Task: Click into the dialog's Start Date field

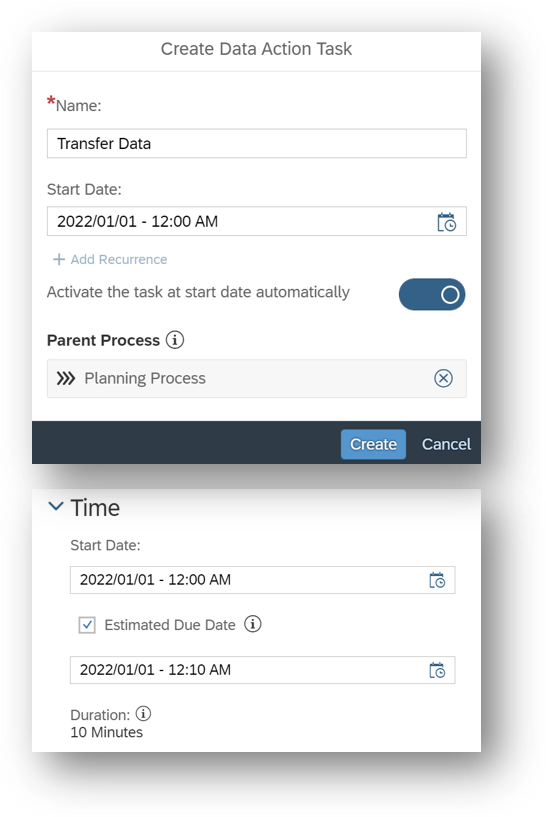Action: [257, 221]
